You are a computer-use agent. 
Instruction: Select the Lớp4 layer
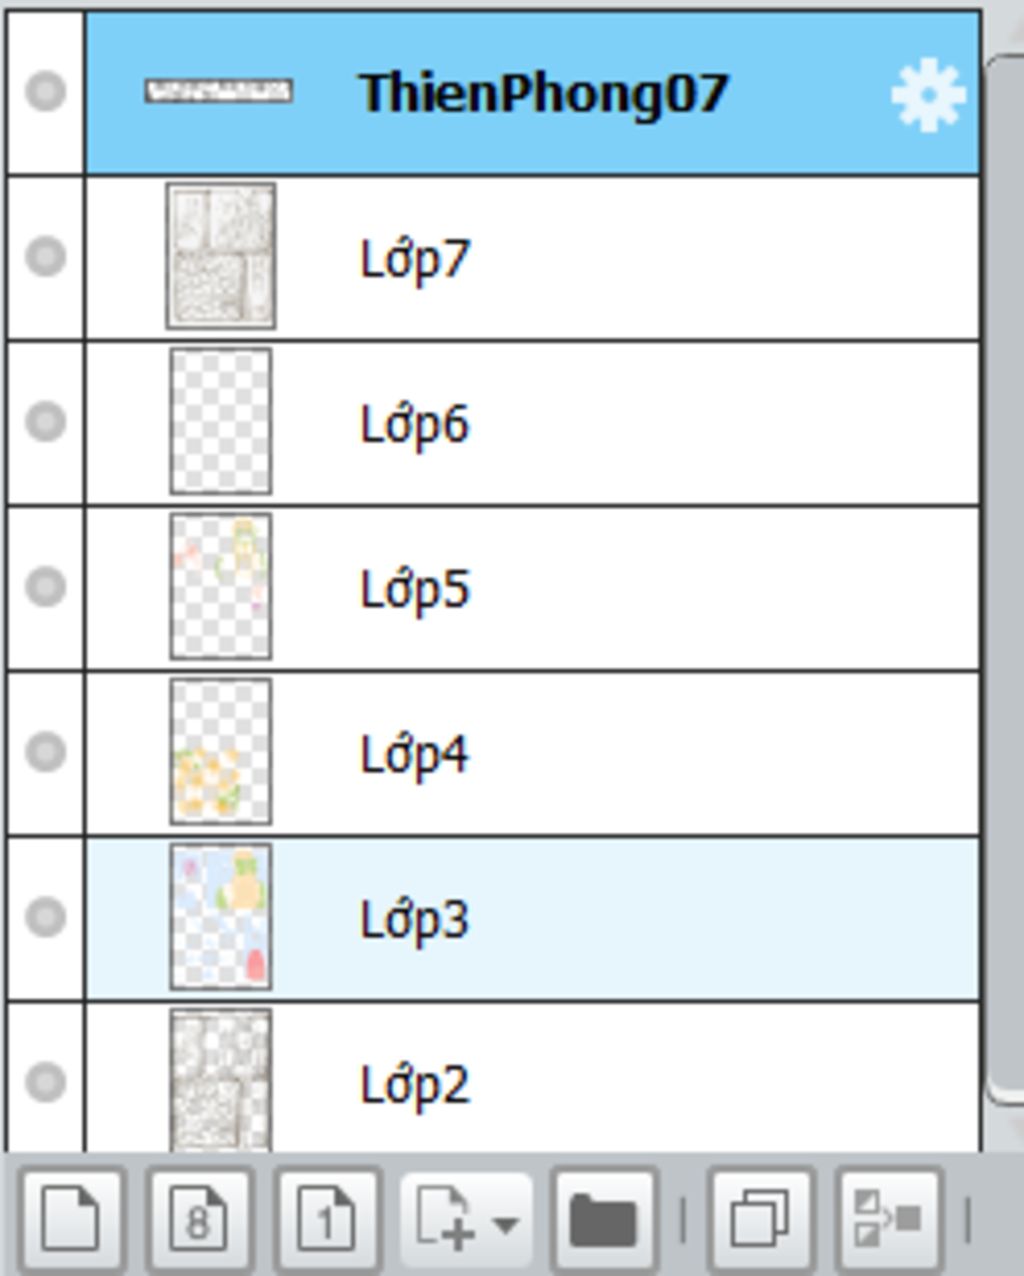pos(532,752)
